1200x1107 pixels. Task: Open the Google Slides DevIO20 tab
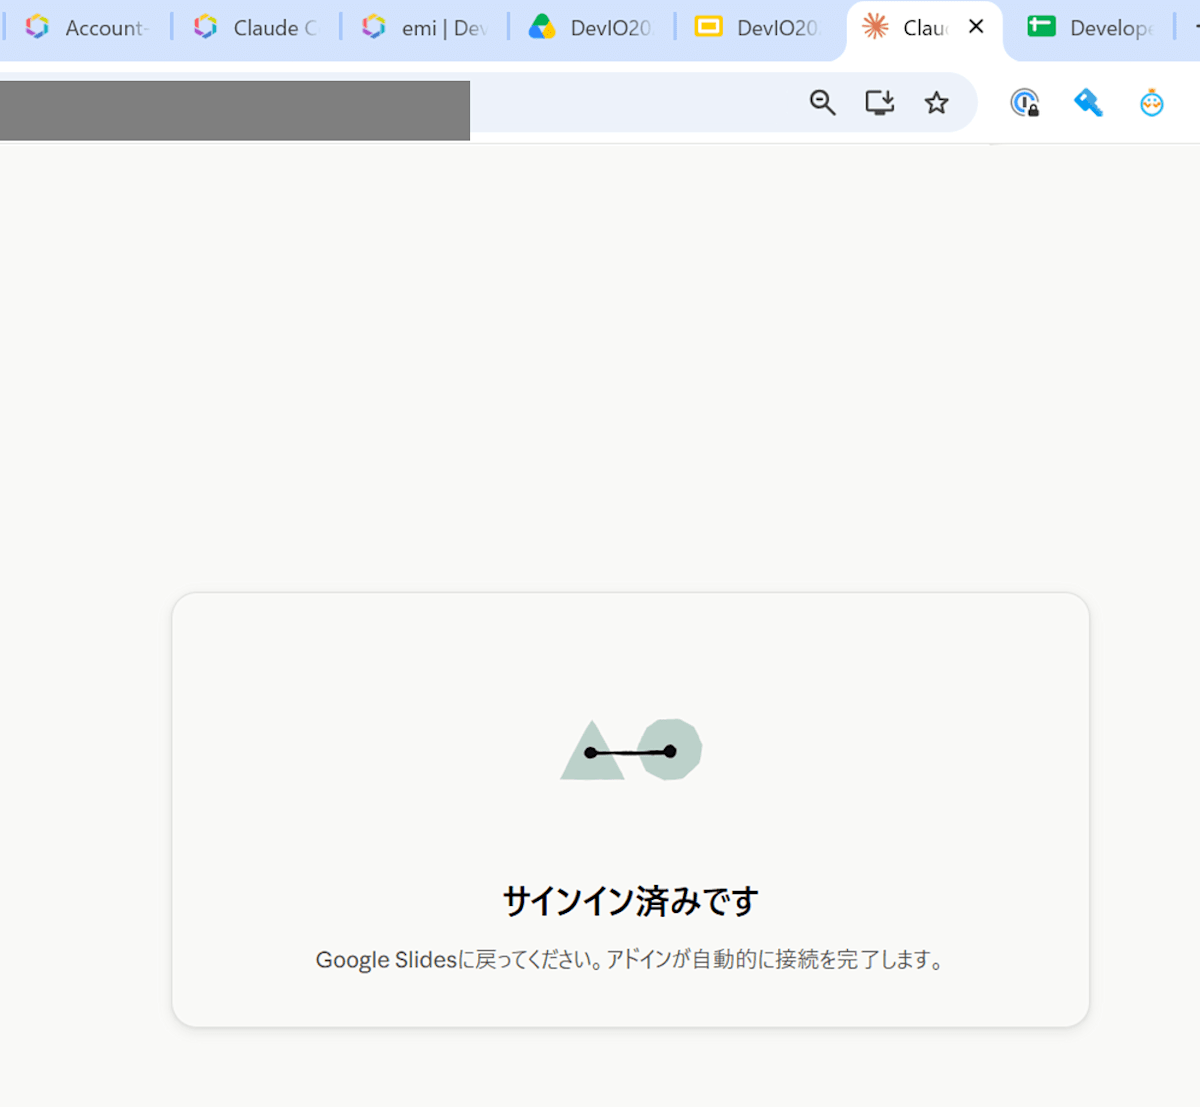(759, 28)
